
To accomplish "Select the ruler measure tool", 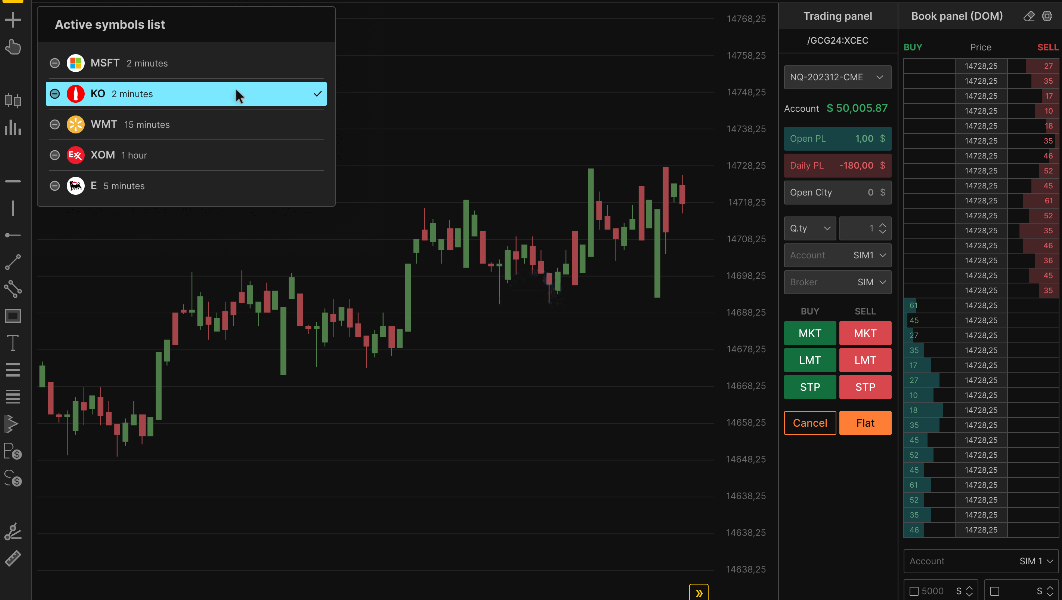I will [x=13, y=558].
